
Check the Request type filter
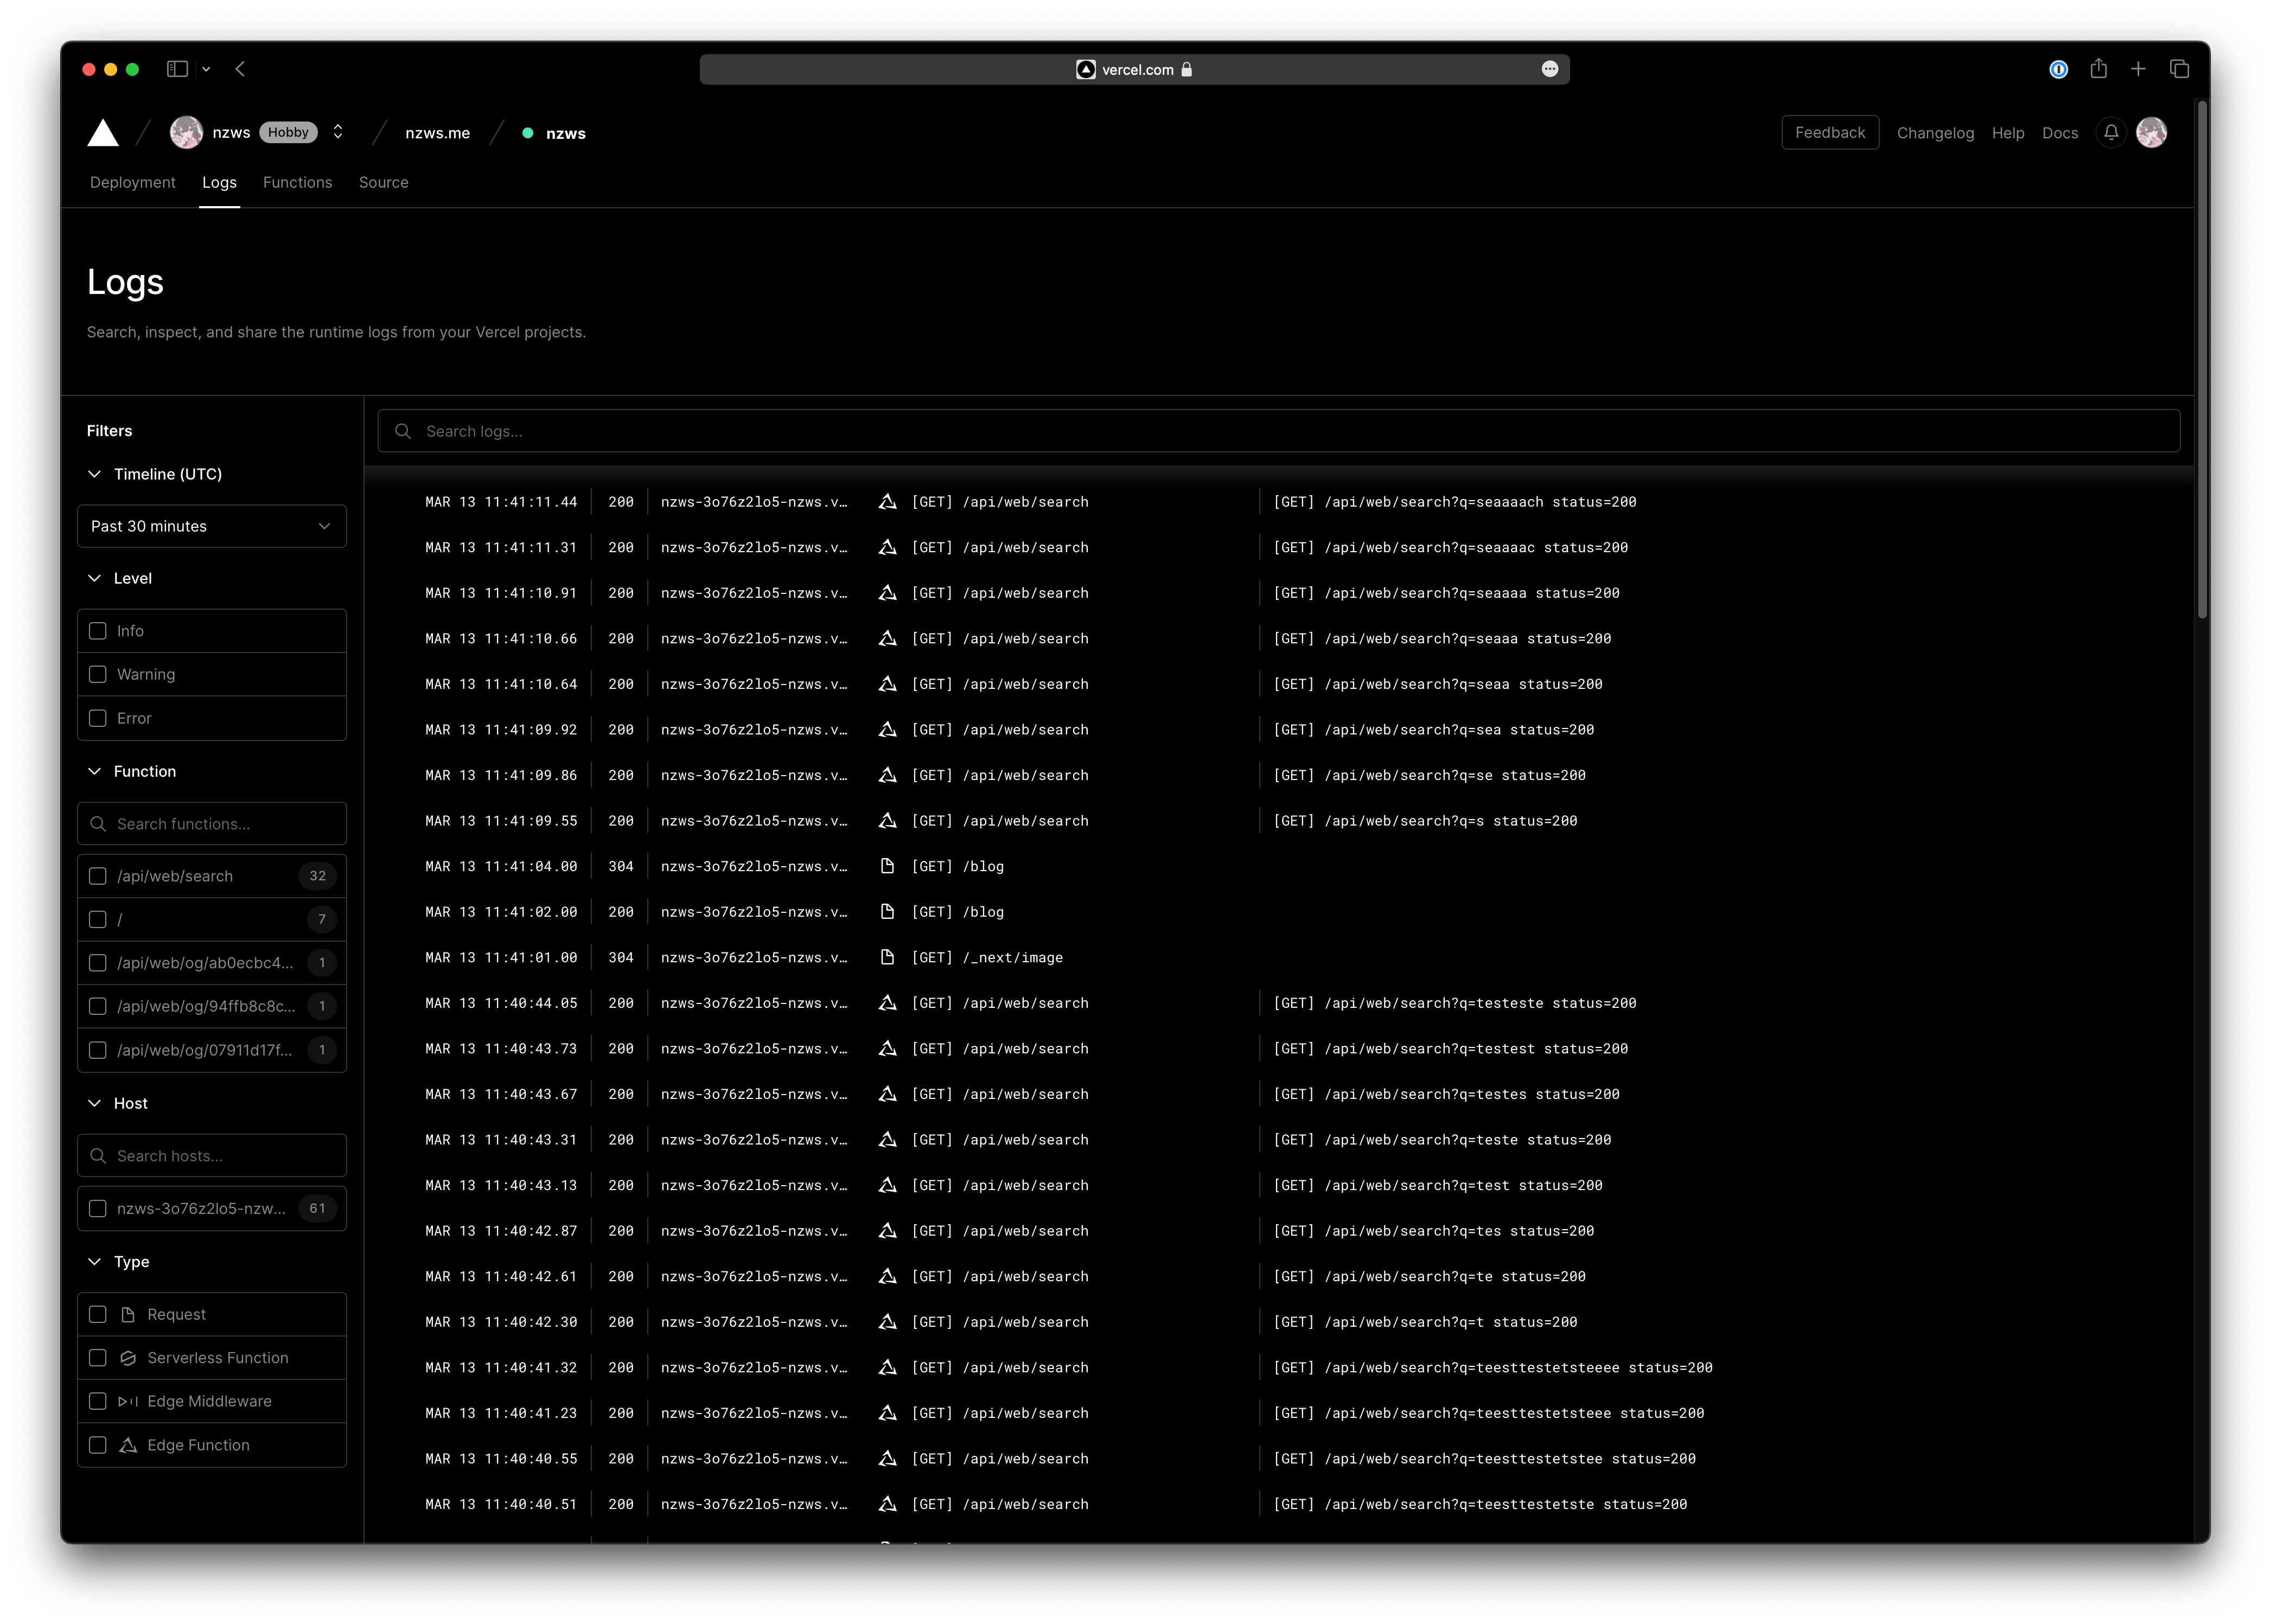pos(98,1314)
